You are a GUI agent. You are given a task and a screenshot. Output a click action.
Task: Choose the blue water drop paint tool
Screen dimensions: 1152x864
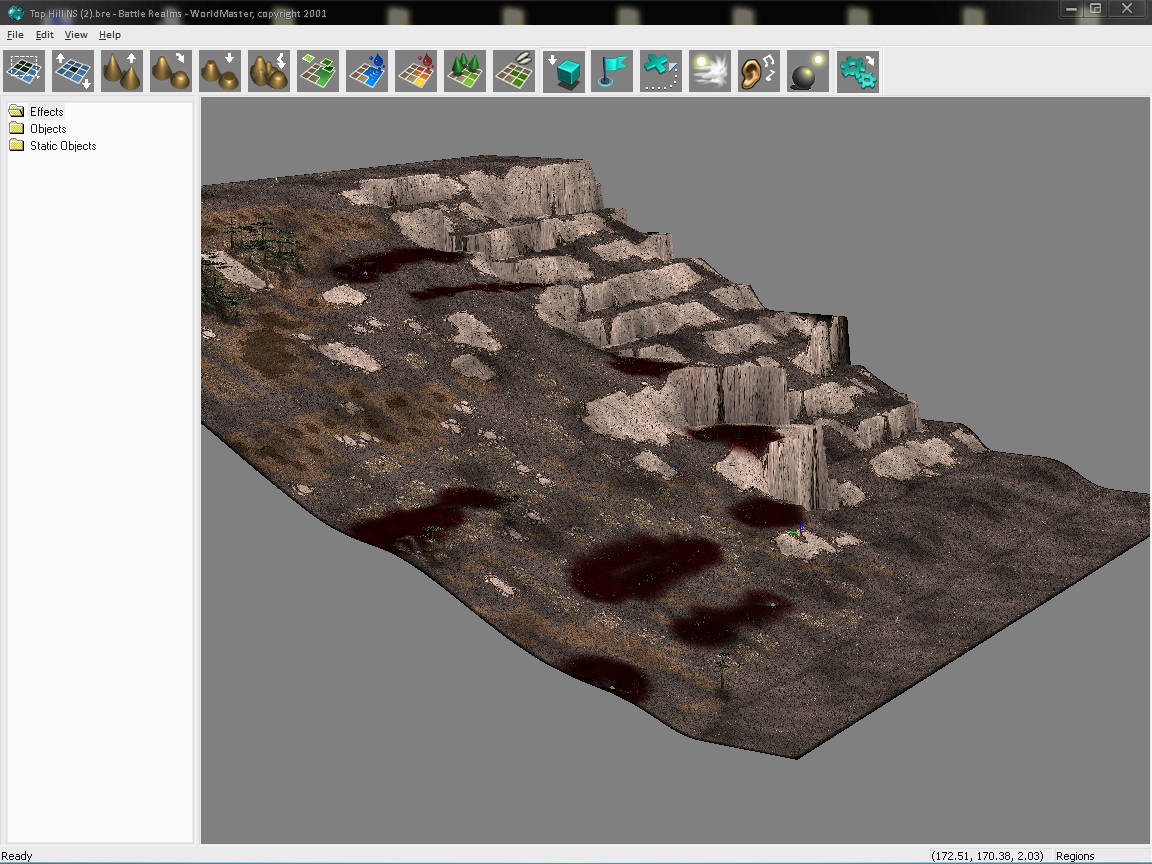[367, 71]
